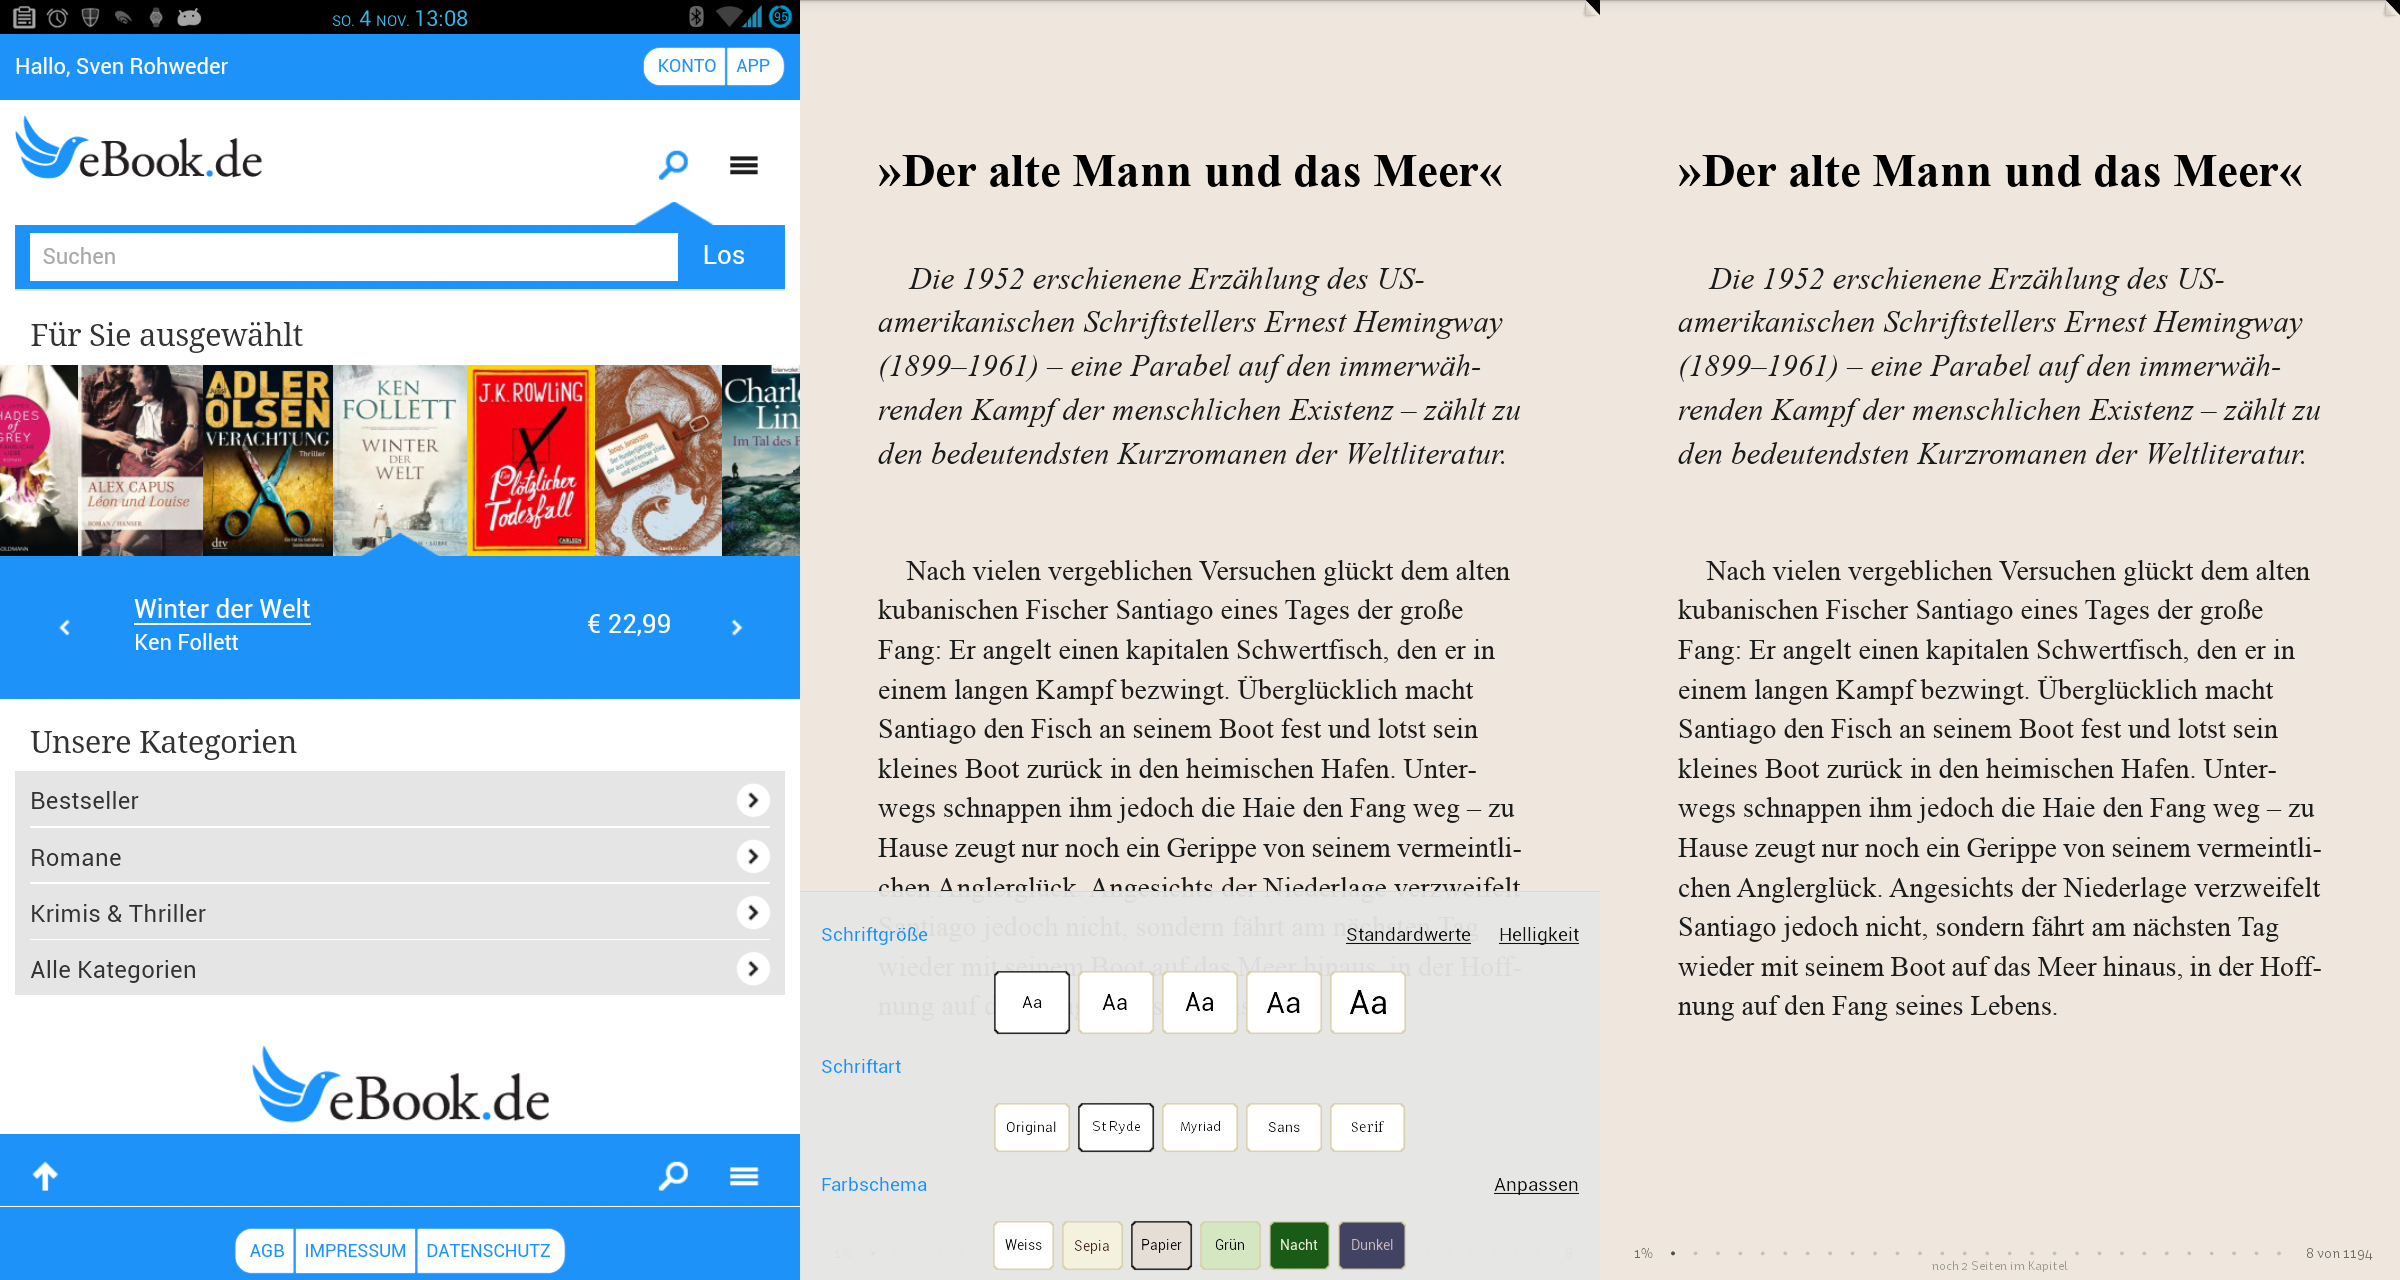2400x1280 pixels.
Task: Choose the Sans font option
Action: pos(1284,1127)
